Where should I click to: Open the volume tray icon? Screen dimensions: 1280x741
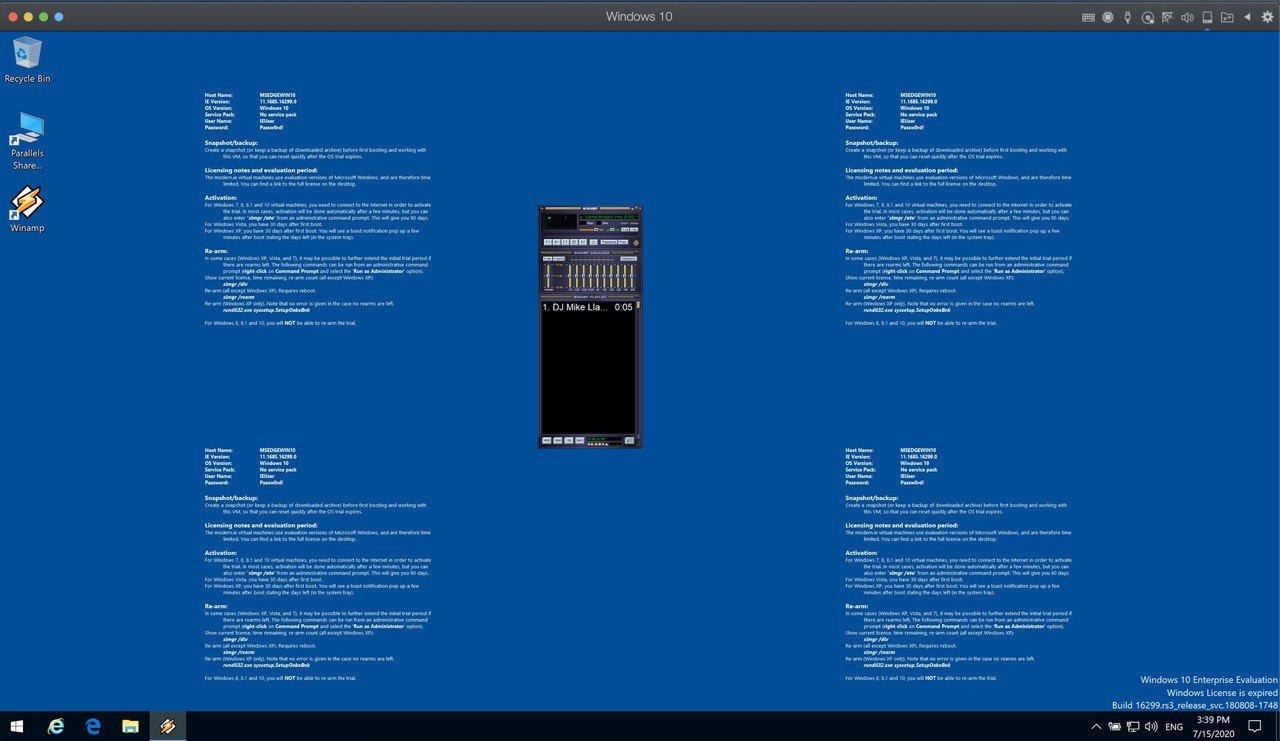click(x=1150, y=727)
